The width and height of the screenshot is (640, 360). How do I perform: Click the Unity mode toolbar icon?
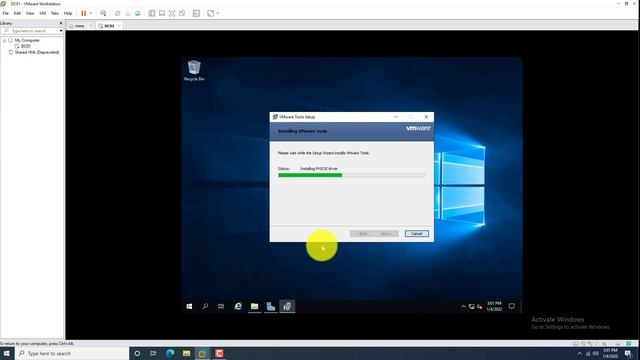click(x=182, y=13)
